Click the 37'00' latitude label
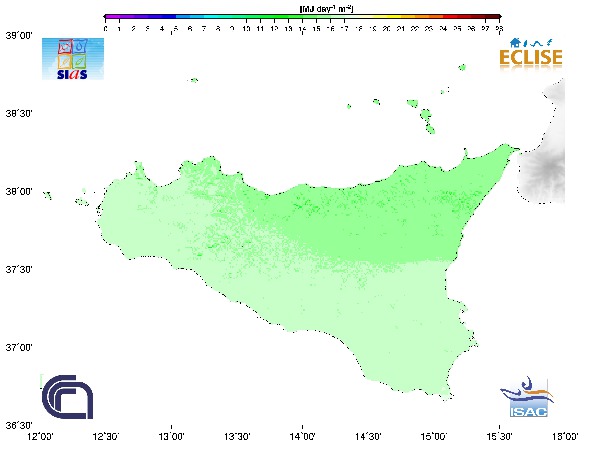The height and width of the screenshot is (450, 600). (x=19, y=347)
